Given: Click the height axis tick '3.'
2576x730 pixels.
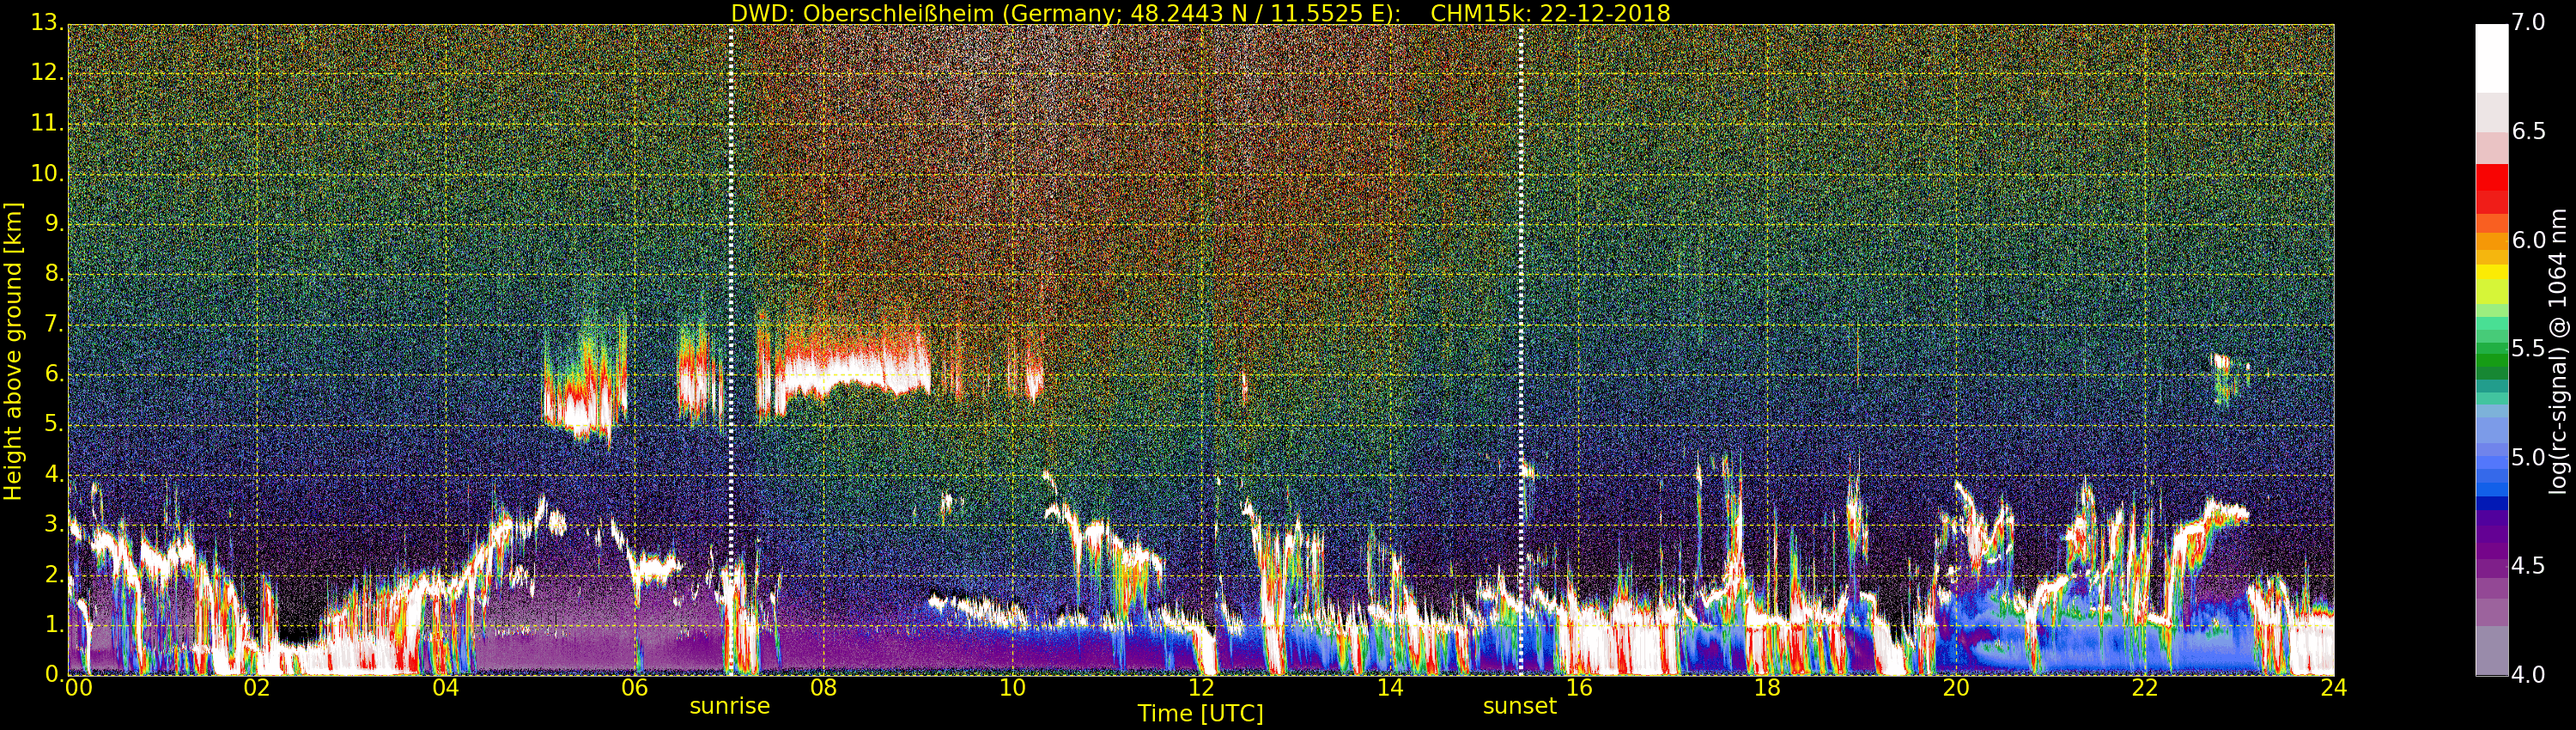Looking at the screenshot, I should tap(53, 524).
